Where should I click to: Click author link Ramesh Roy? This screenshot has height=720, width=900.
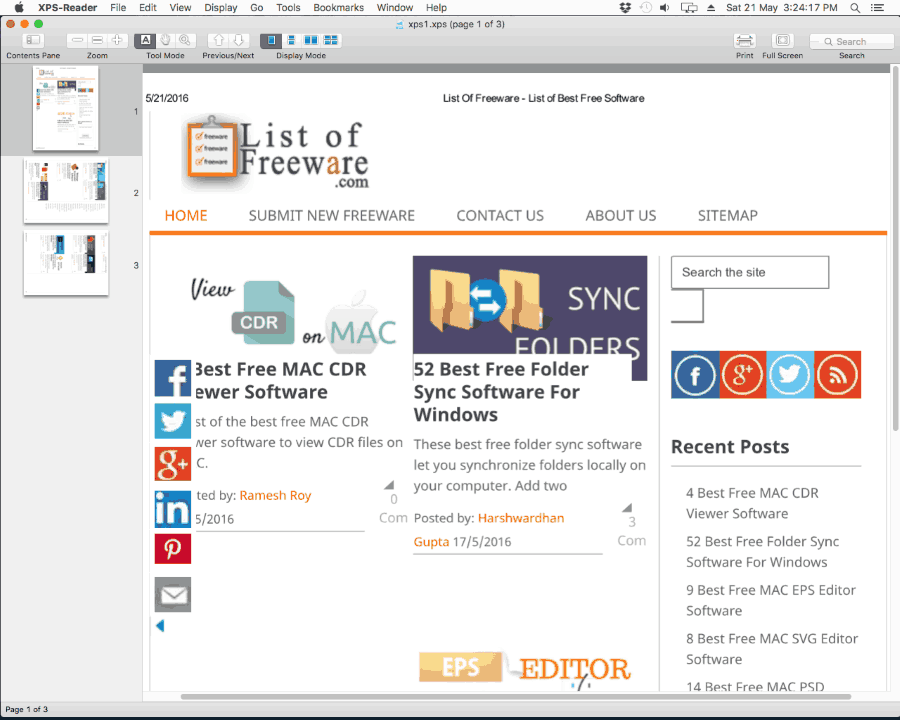tap(275, 496)
